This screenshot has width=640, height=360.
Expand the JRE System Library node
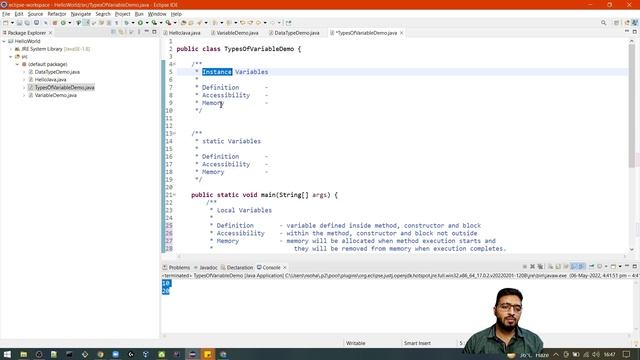(11, 49)
